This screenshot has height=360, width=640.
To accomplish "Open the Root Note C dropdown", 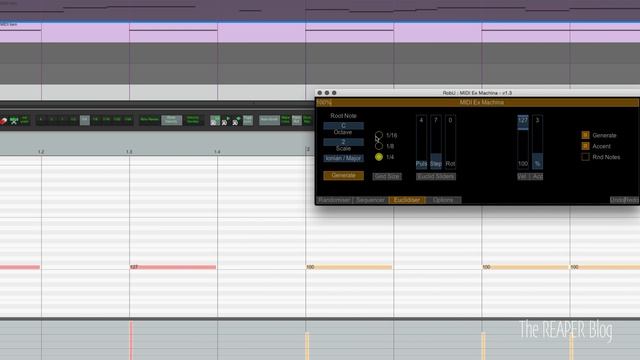I will point(343,126).
